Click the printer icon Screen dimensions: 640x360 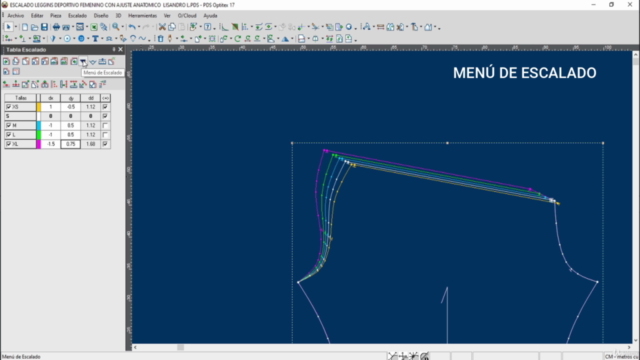coord(56,27)
